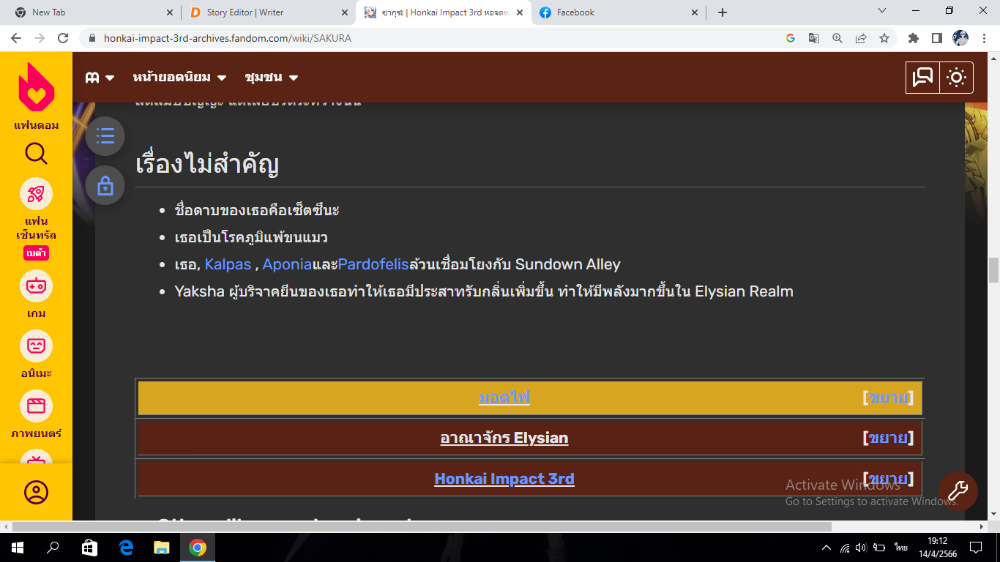Open the discussions chat icon in header
The height and width of the screenshot is (562, 1000).
(922, 77)
